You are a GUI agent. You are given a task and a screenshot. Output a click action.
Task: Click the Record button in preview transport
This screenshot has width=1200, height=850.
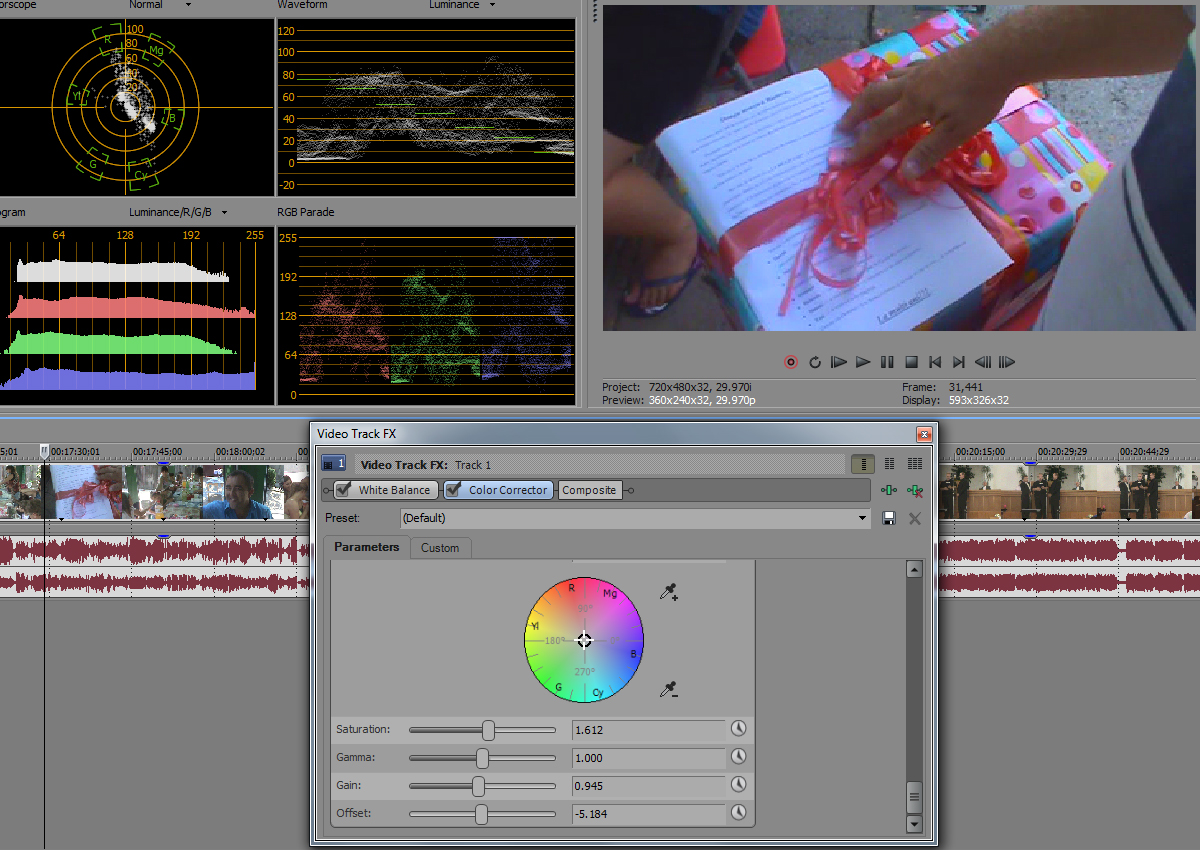pos(791,362)
